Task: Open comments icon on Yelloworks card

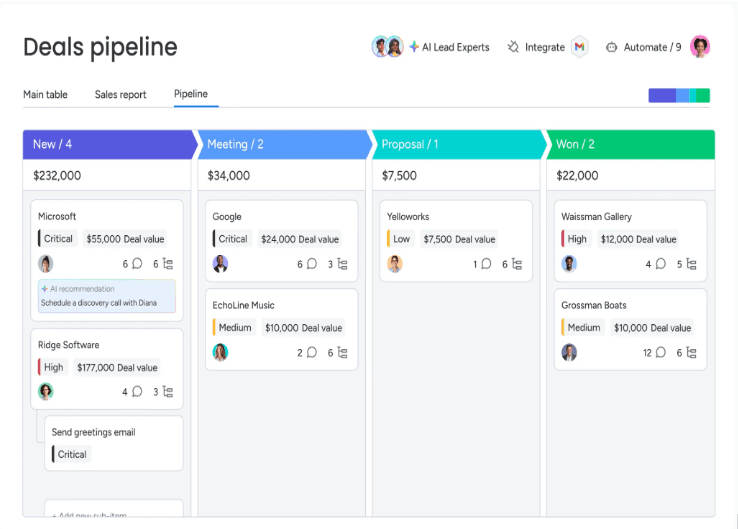Action: coord(486,264)
